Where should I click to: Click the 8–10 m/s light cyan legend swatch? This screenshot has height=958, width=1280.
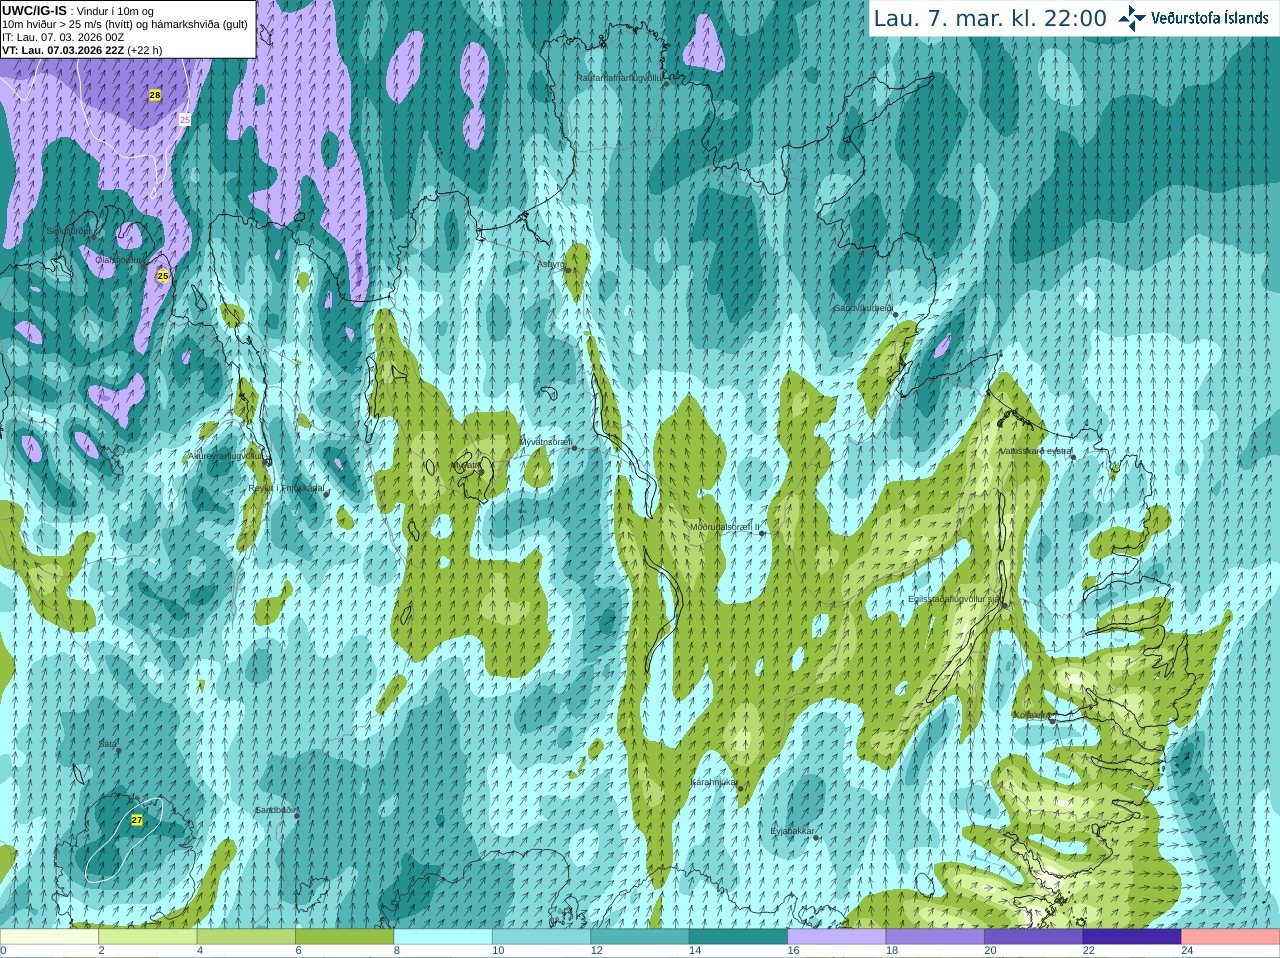click(443, 937)
